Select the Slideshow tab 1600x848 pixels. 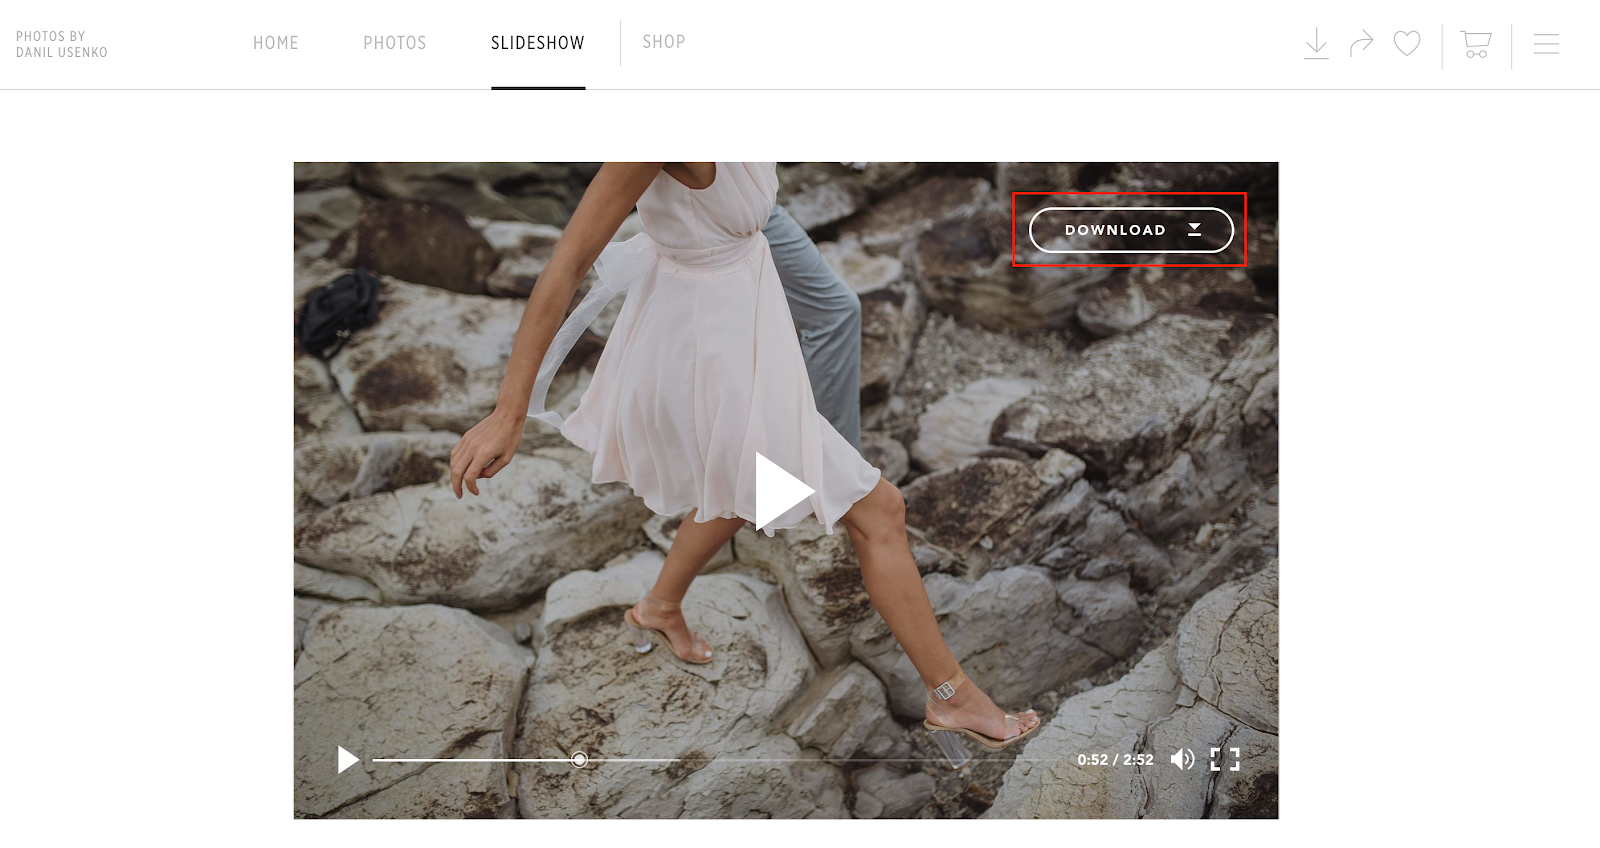pos(538,43)
